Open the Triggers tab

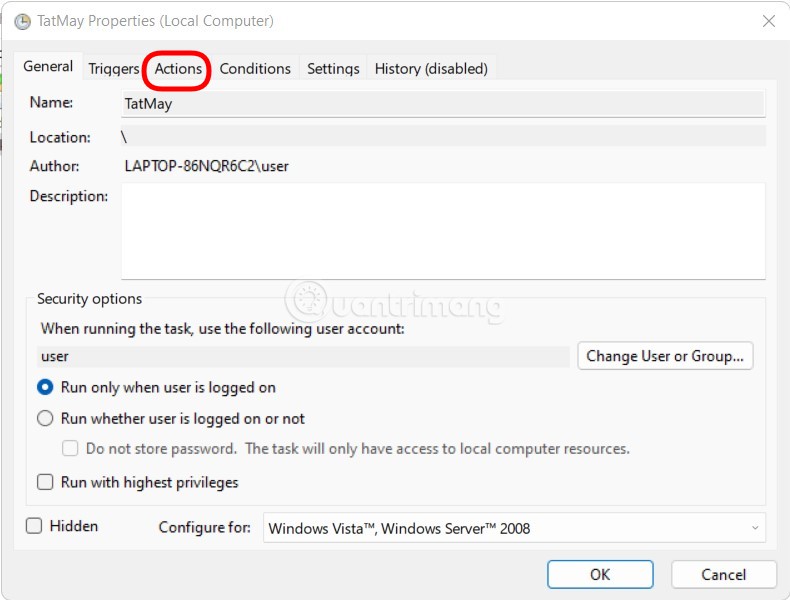(113, 69)
